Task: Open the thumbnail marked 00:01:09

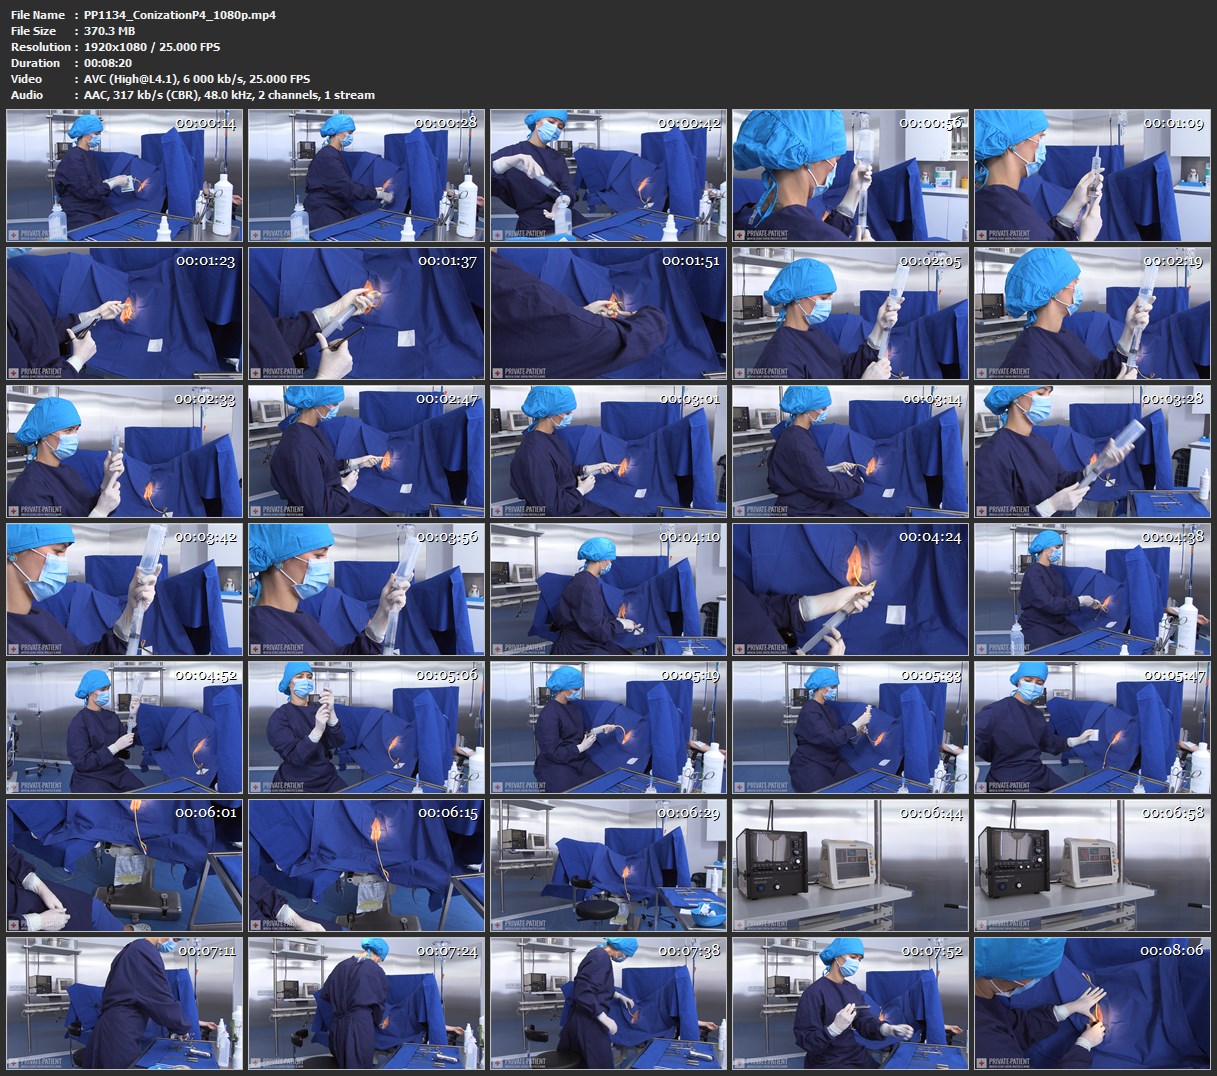Action: click(1092, 175)
